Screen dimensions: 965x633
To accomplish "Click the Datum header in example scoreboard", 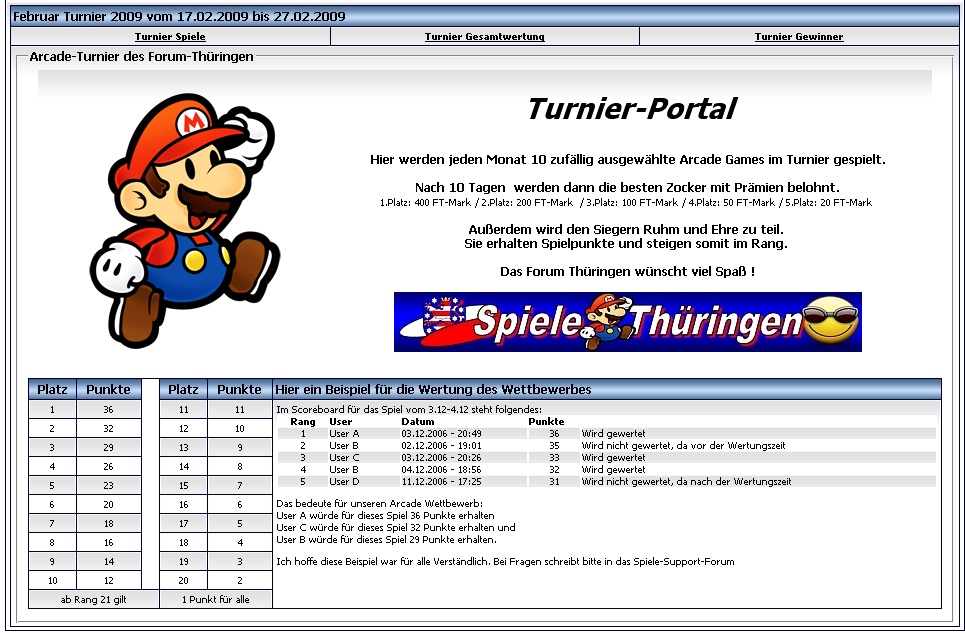I will click(x=418, y=422).
